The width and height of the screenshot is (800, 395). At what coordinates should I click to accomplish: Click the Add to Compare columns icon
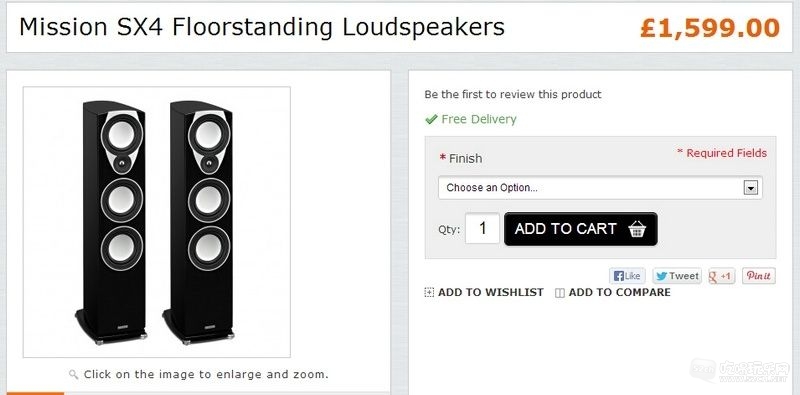coord(560,293)
